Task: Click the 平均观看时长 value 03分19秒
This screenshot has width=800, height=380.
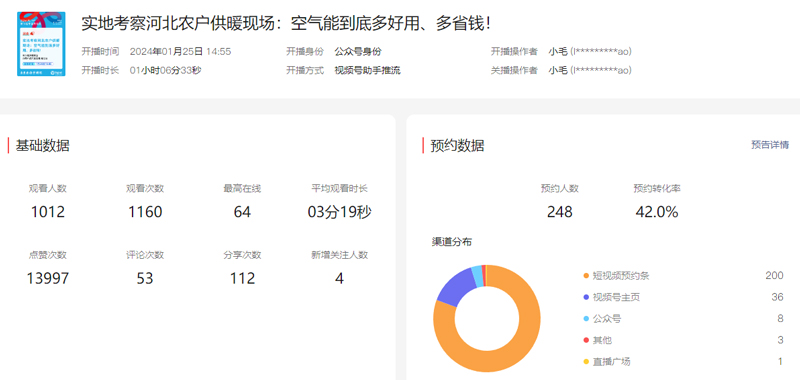Action: click(x=339, y=212)
